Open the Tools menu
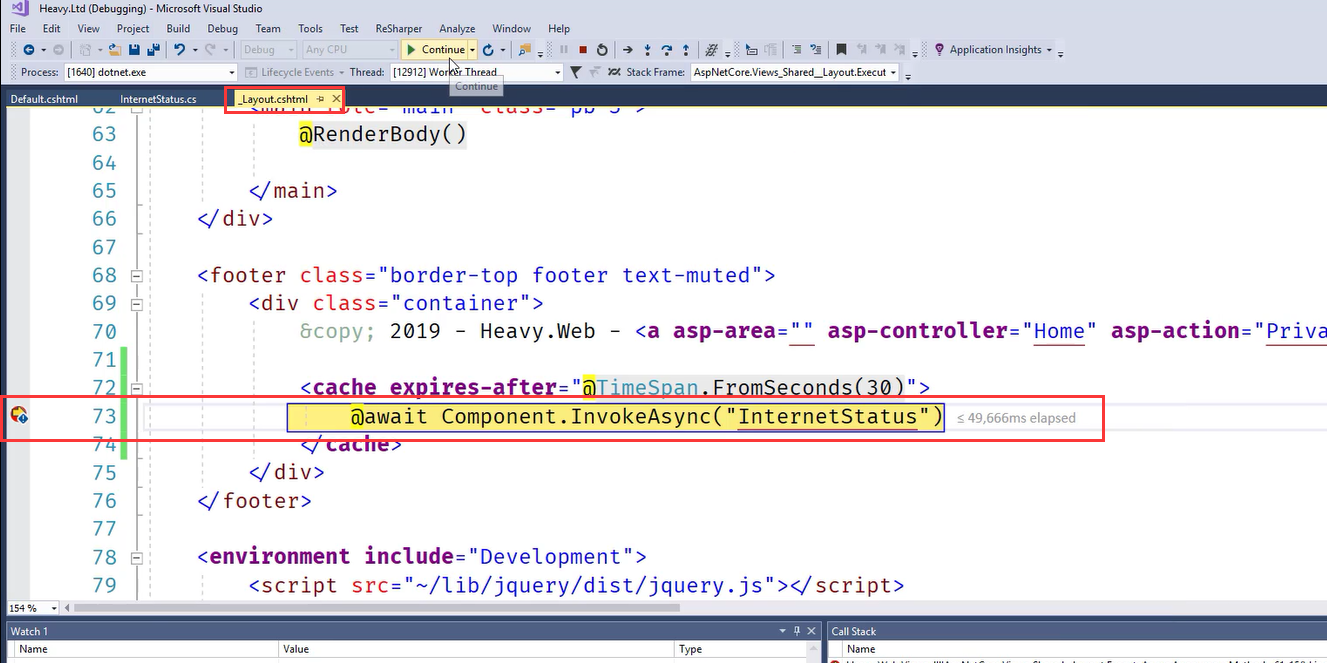 point(310,29)
